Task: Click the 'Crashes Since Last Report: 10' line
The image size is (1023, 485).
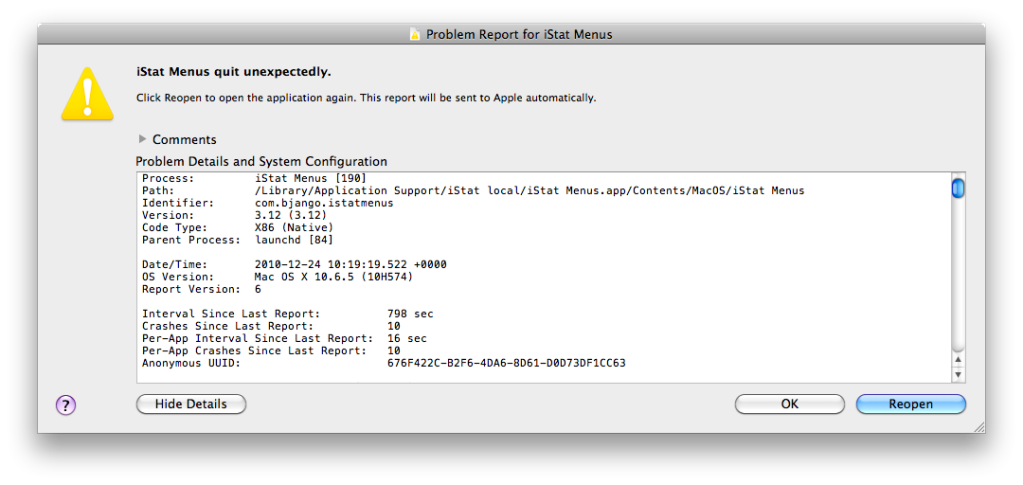Action: pos(271,326)
